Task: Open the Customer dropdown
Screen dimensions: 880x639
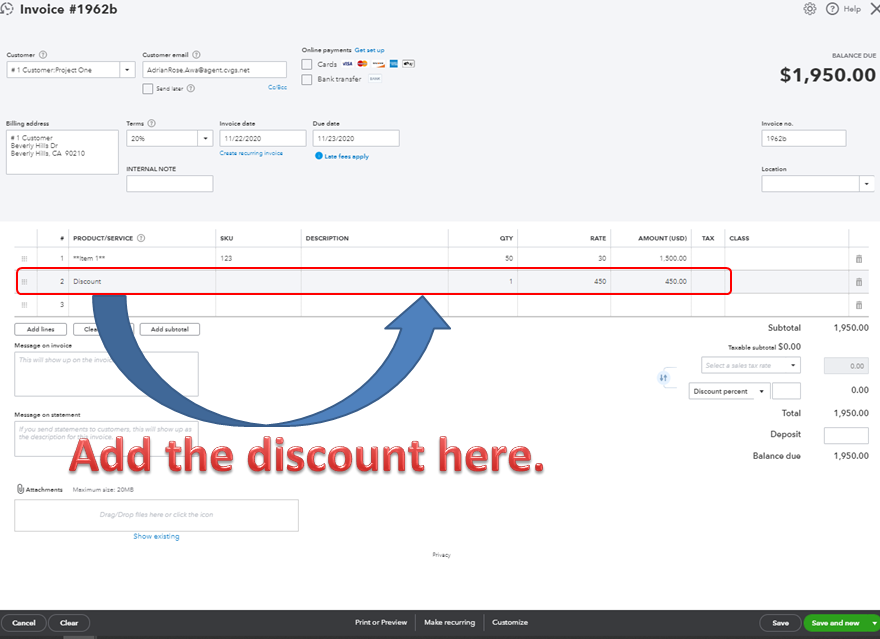Action: click(x=127, y=70)
